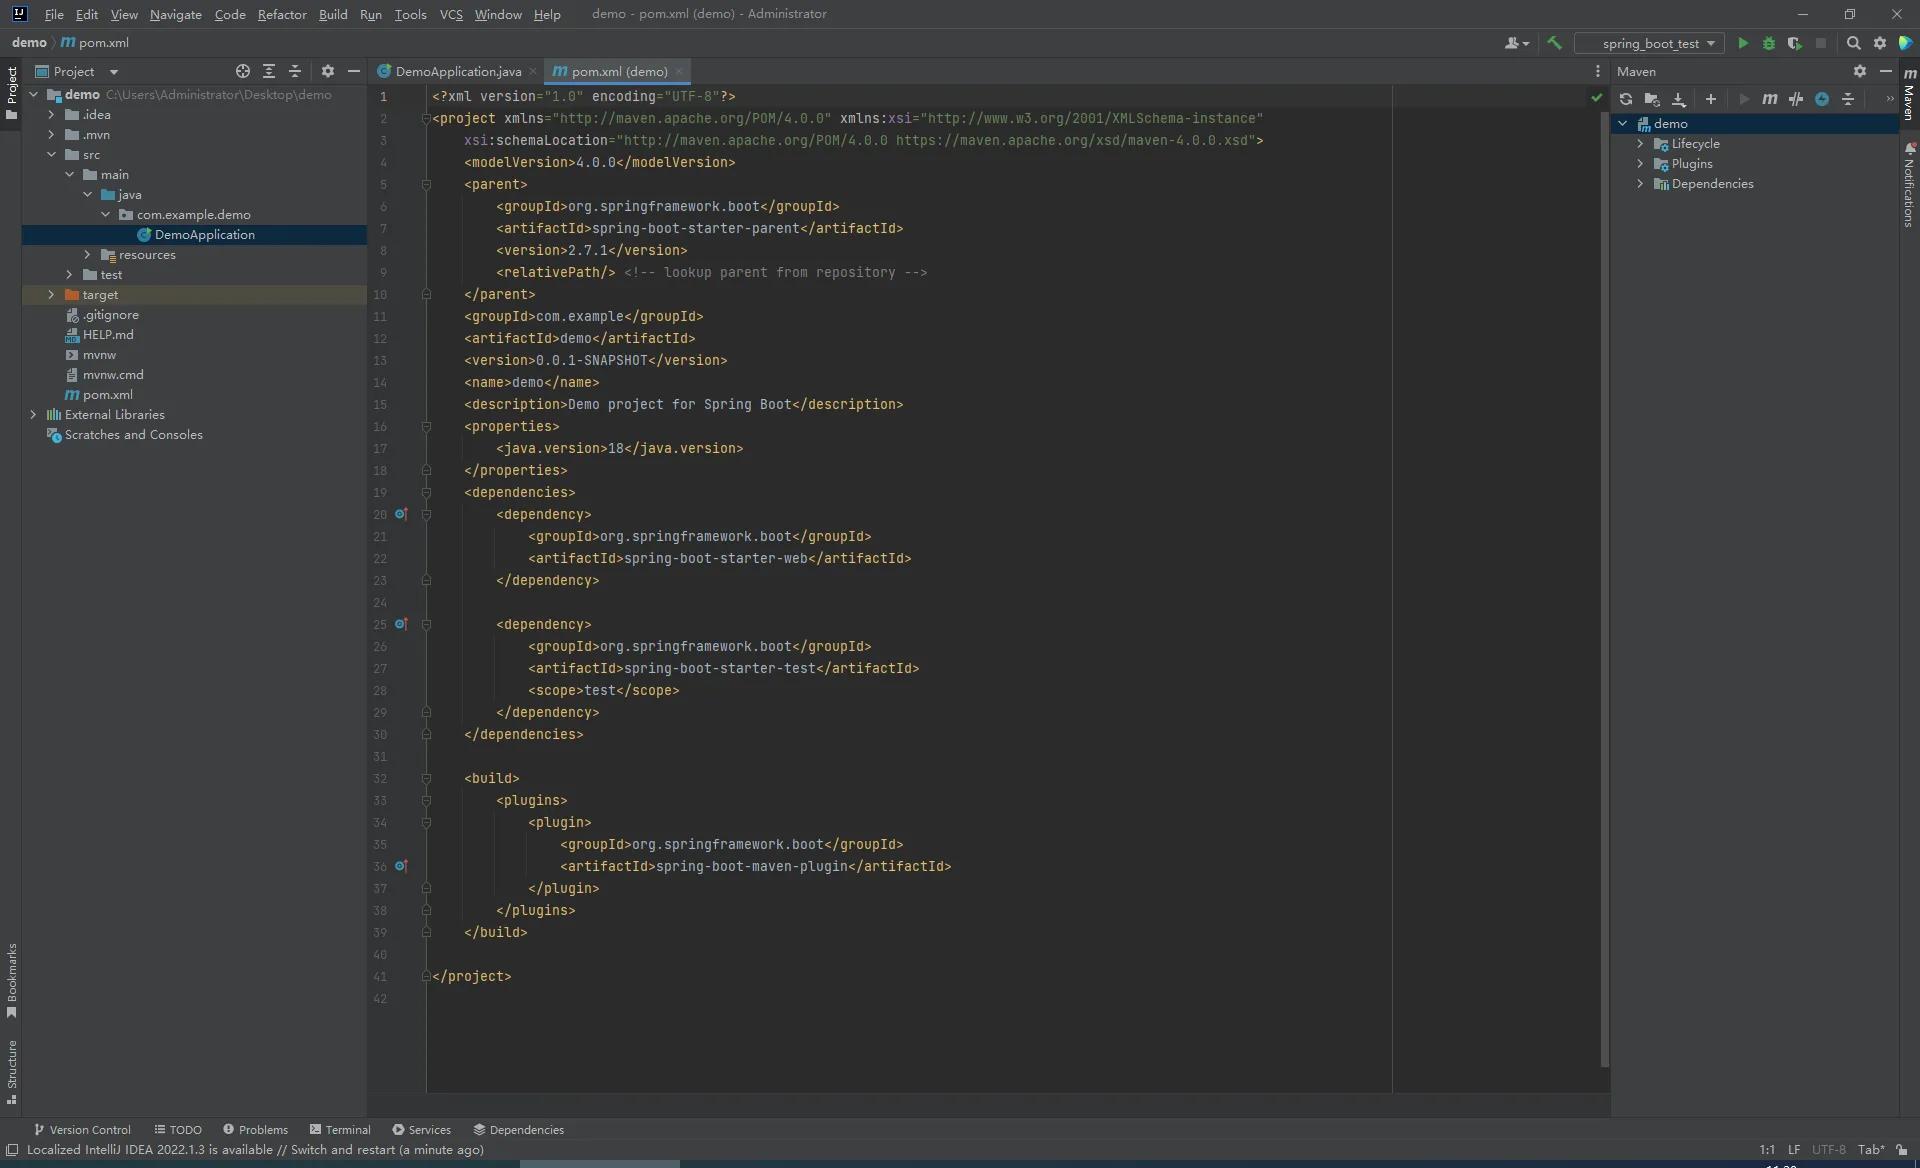Open the Build menu

[334, 15]
